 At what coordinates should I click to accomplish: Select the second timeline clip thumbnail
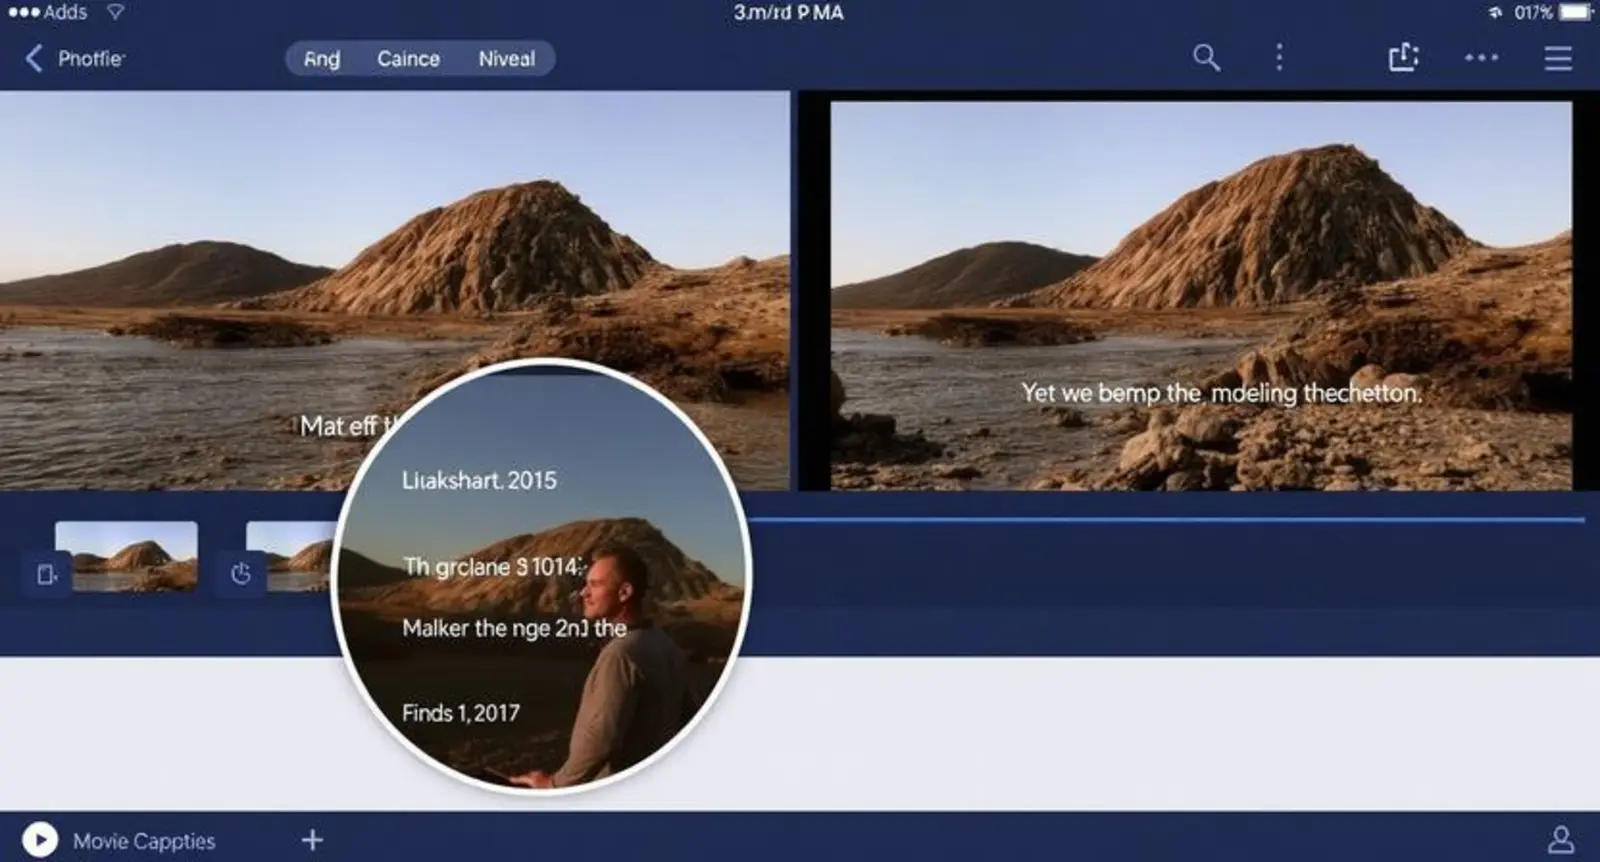coord(291,556)
